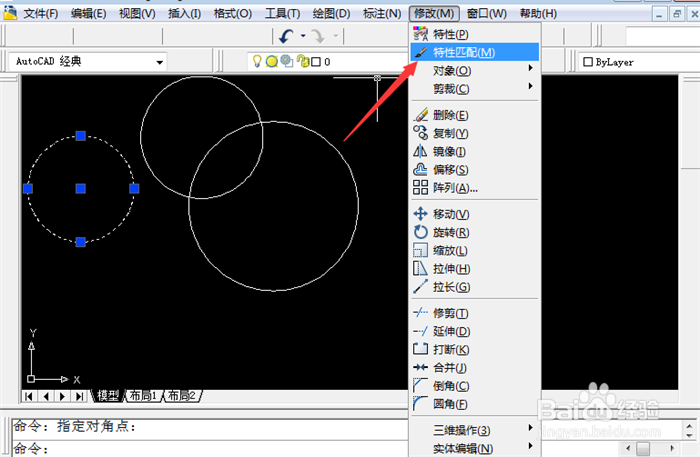Click command history scroll up arrow
Viewport: 700px width, 457px height.
point(689,426)
